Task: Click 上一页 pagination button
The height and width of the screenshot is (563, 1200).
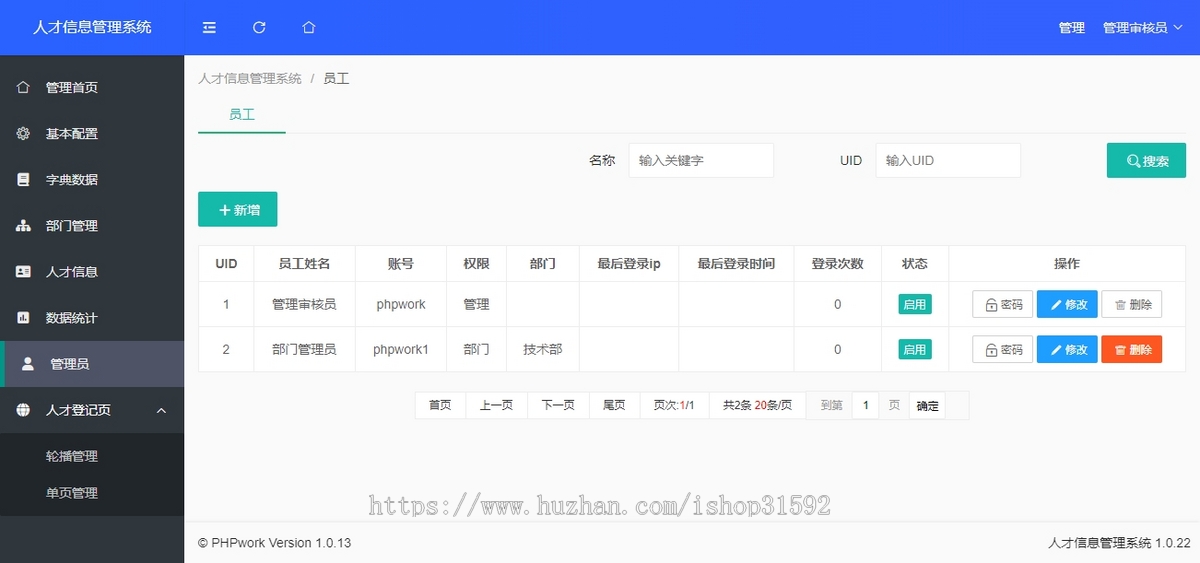Action: (496, 405)
